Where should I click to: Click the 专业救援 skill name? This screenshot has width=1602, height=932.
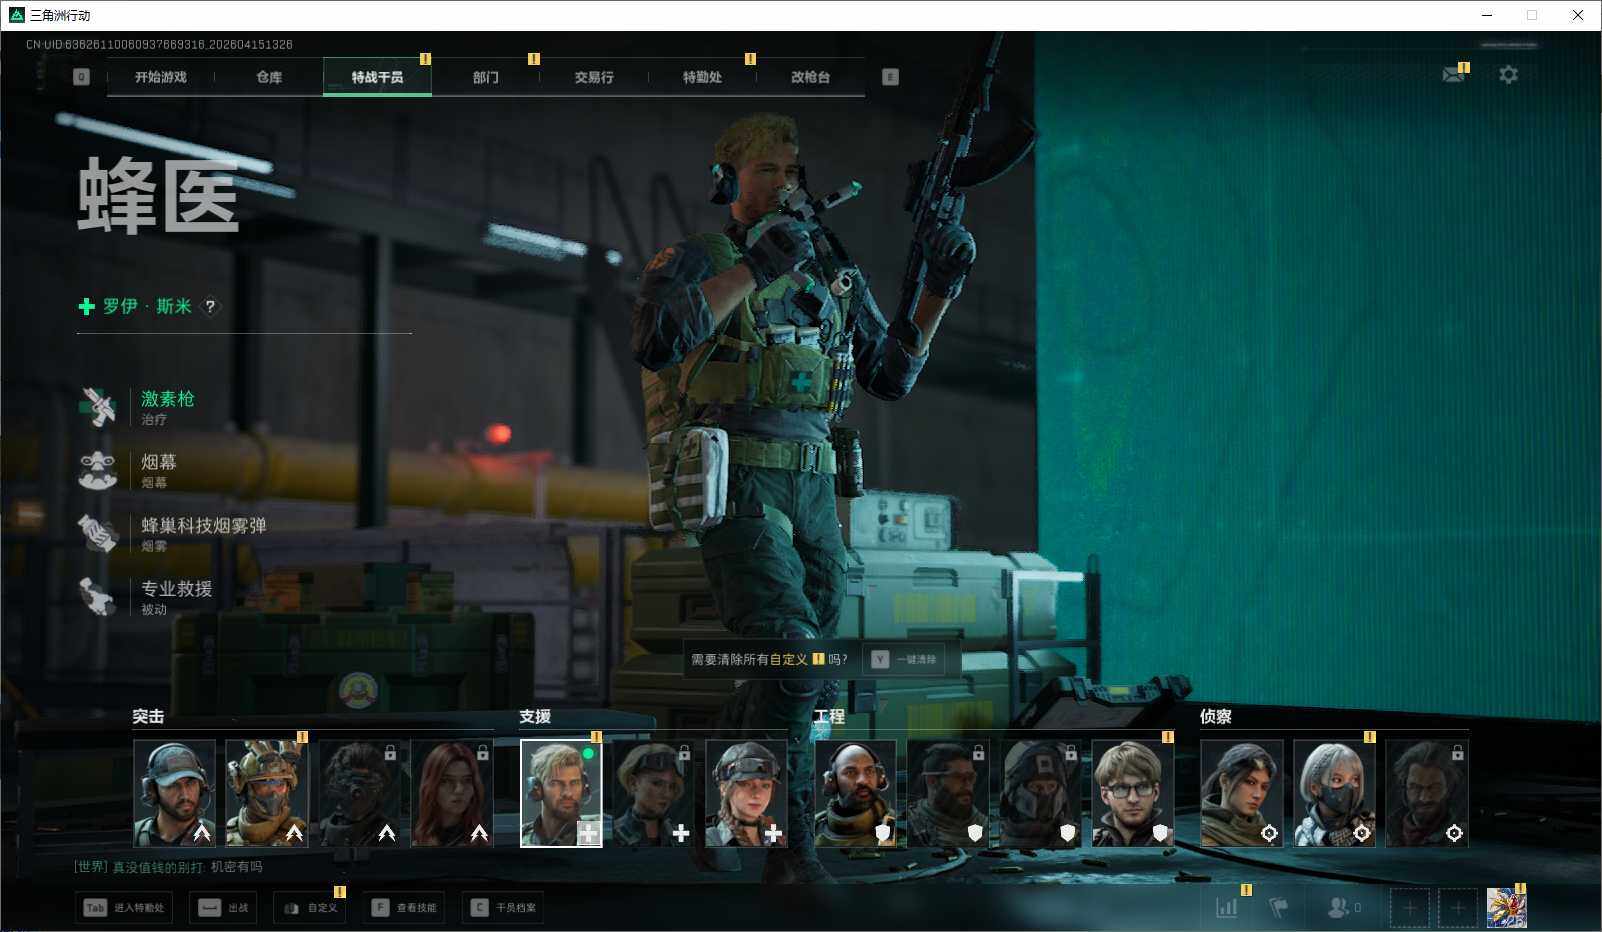point(177,589)
